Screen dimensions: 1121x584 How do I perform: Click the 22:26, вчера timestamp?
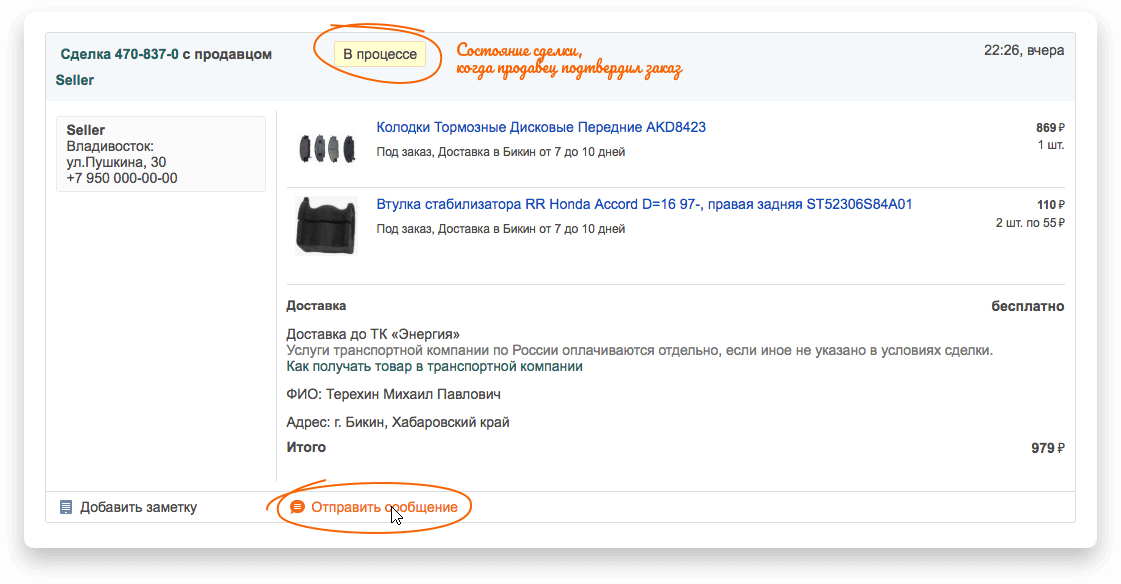point(1023,50)
